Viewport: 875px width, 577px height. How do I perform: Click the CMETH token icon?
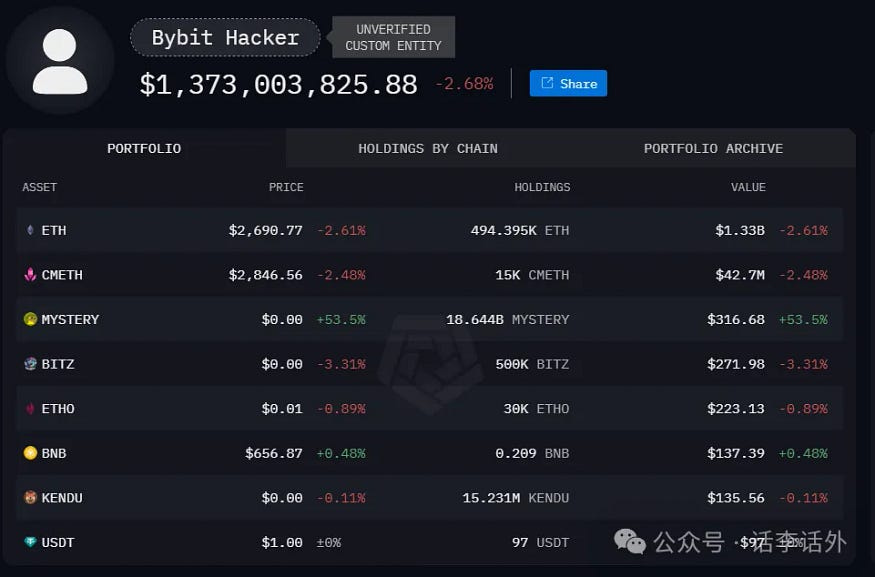click(x=30, y=275)
